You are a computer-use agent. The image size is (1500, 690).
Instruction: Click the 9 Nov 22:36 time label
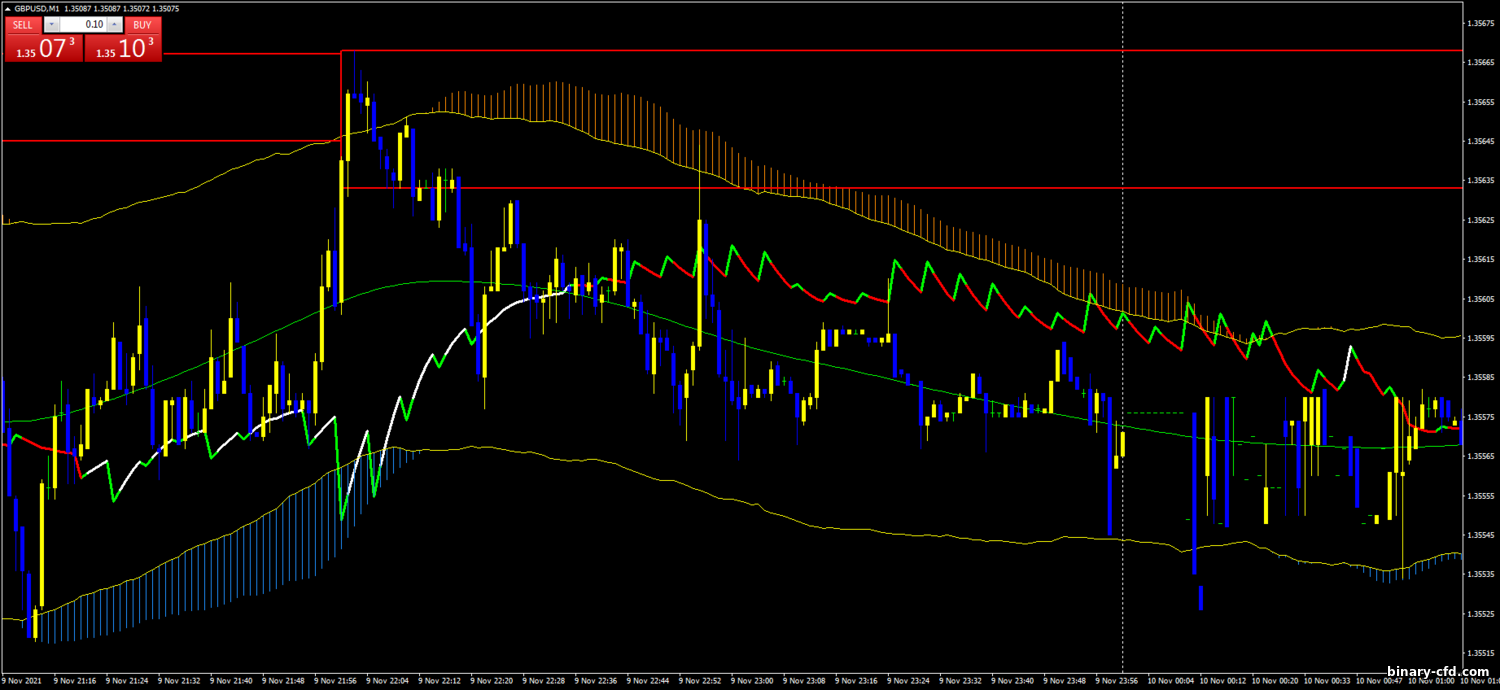[x=595, y=681]
